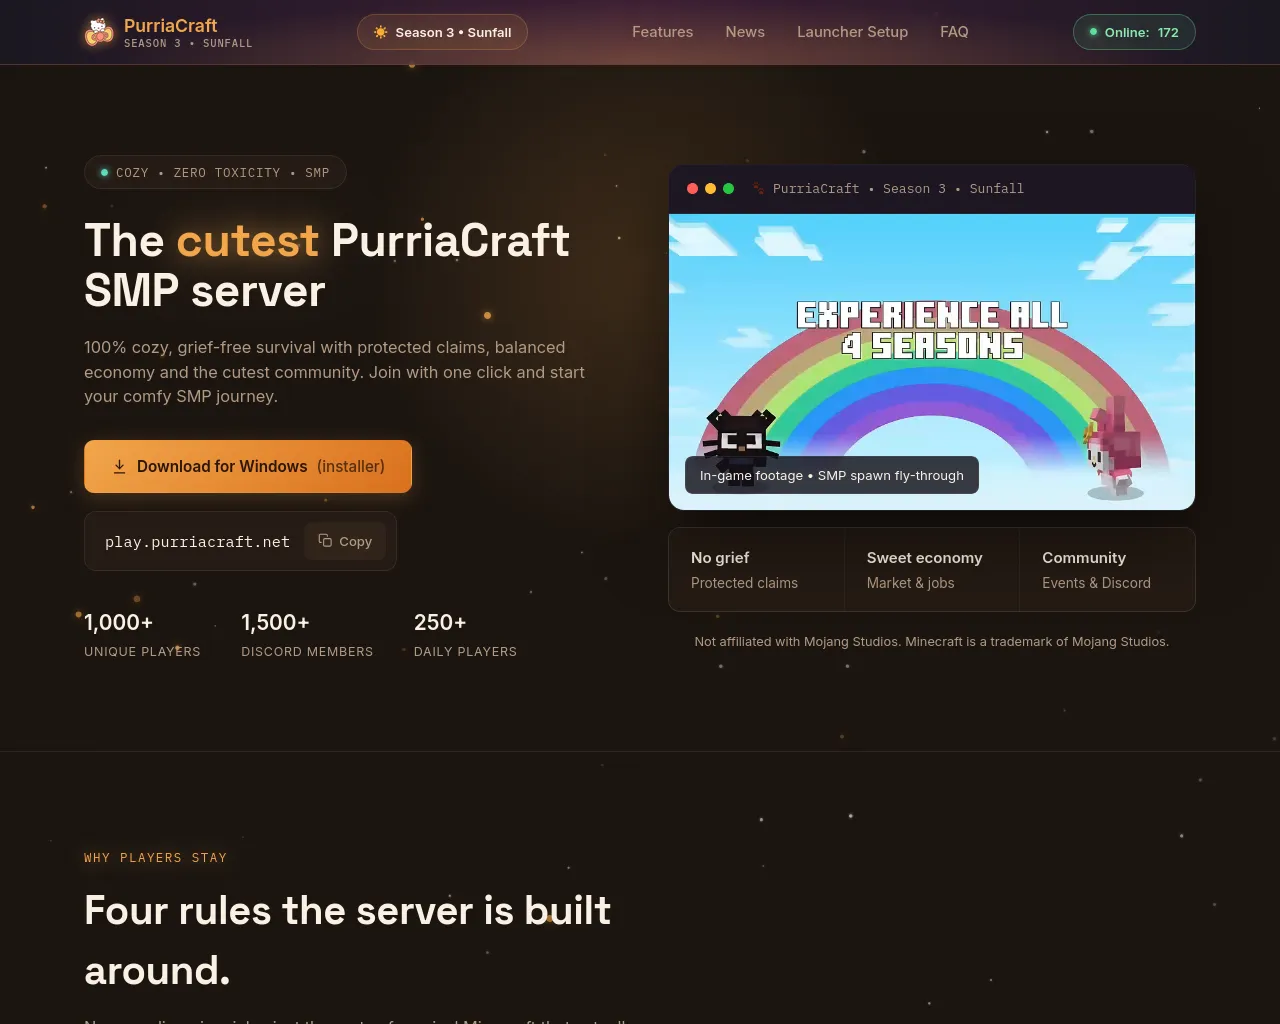Copy the server address

coord(345,541)
